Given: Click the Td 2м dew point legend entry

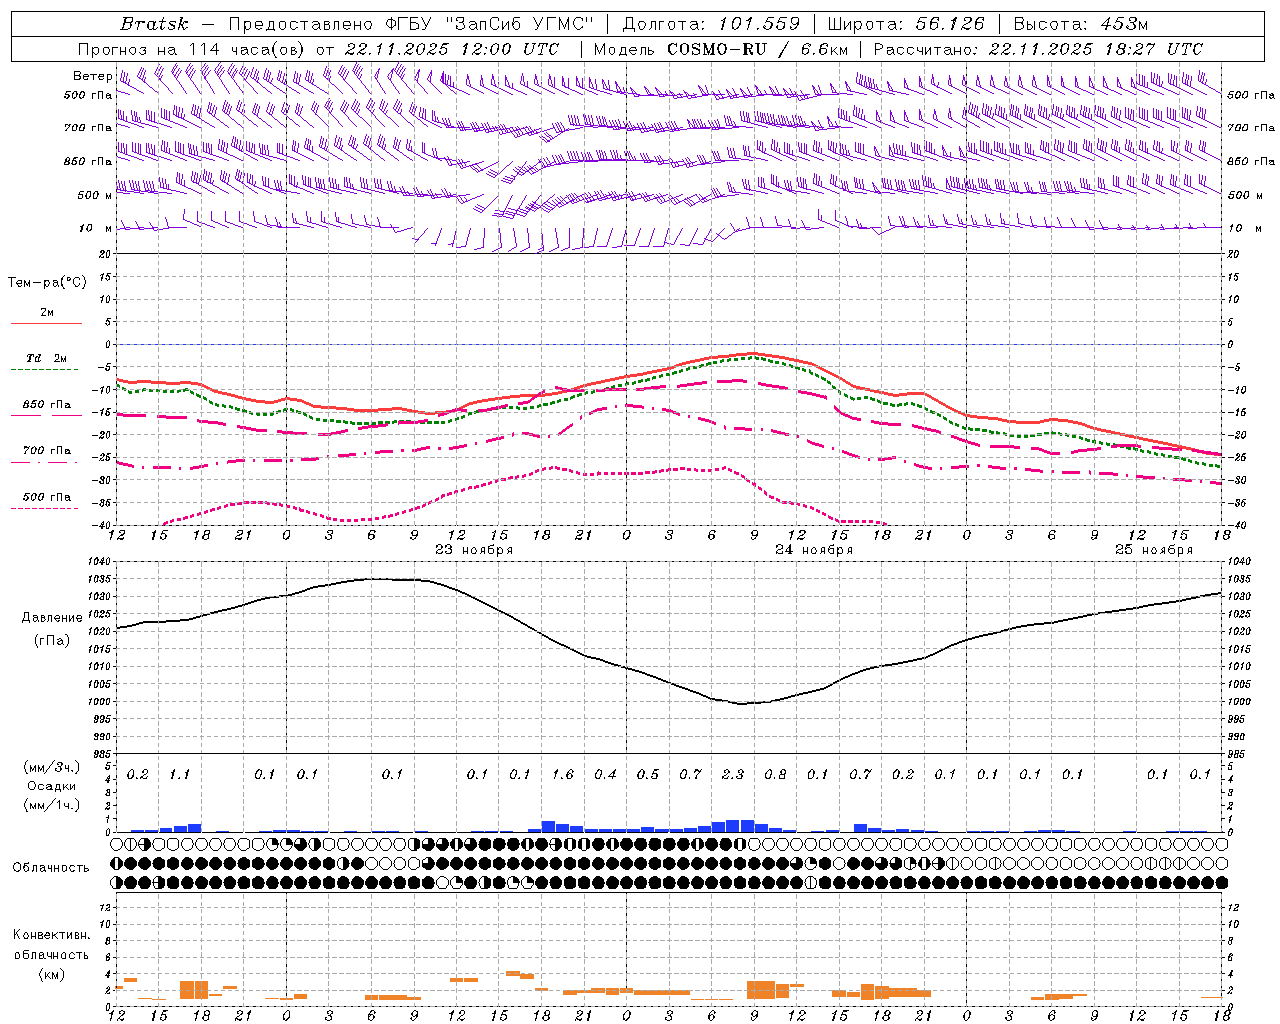Looking at the screenshot, I should 46,363.
